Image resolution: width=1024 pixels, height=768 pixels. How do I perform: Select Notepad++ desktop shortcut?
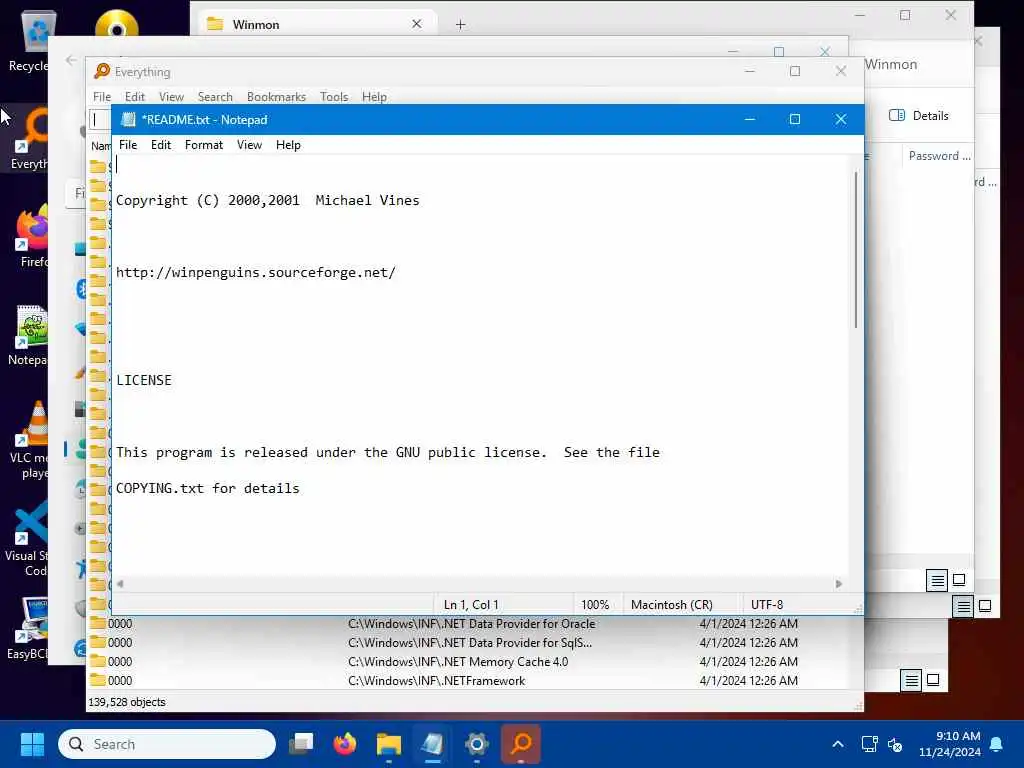(29, 335)
